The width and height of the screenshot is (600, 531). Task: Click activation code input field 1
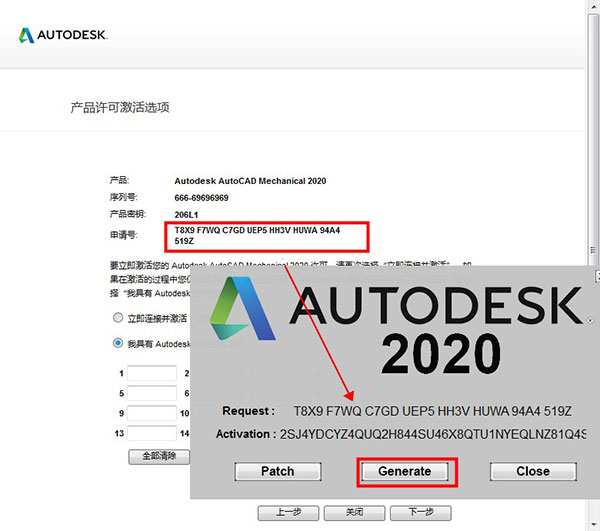point(152,373)
